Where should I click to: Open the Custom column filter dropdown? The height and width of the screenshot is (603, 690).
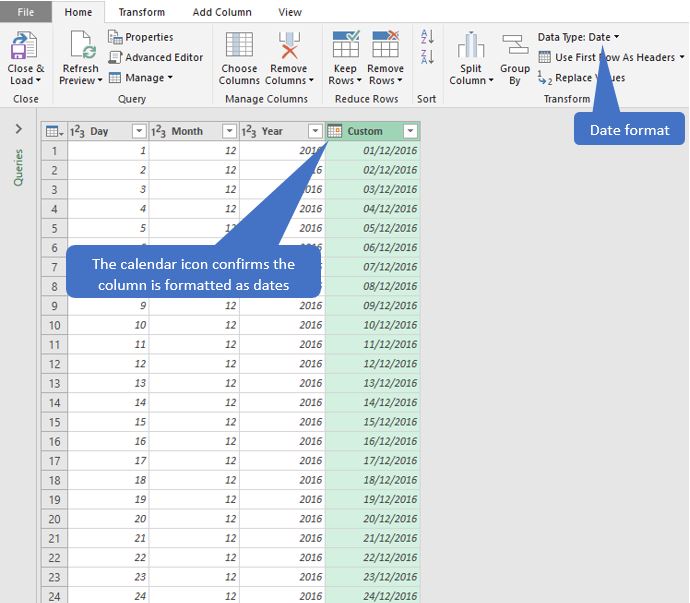pos(410,131)
